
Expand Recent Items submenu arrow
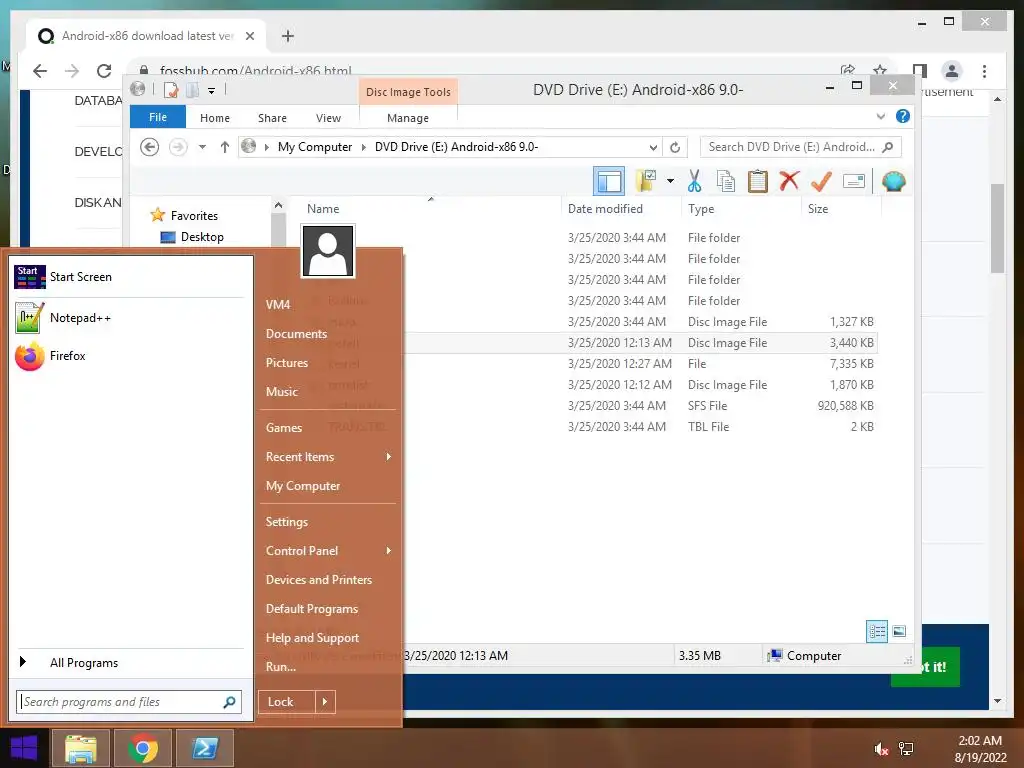[x=389, y=456]
